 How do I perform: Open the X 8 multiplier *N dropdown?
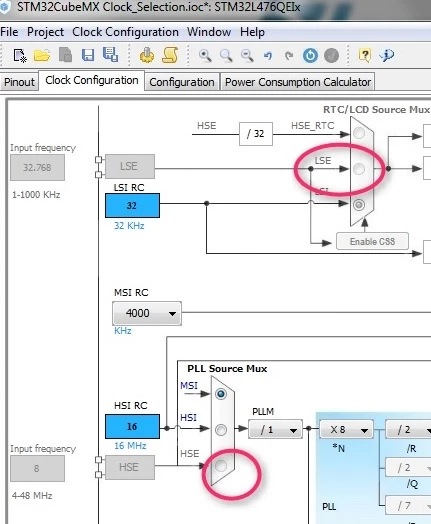[x=346, y=429]
